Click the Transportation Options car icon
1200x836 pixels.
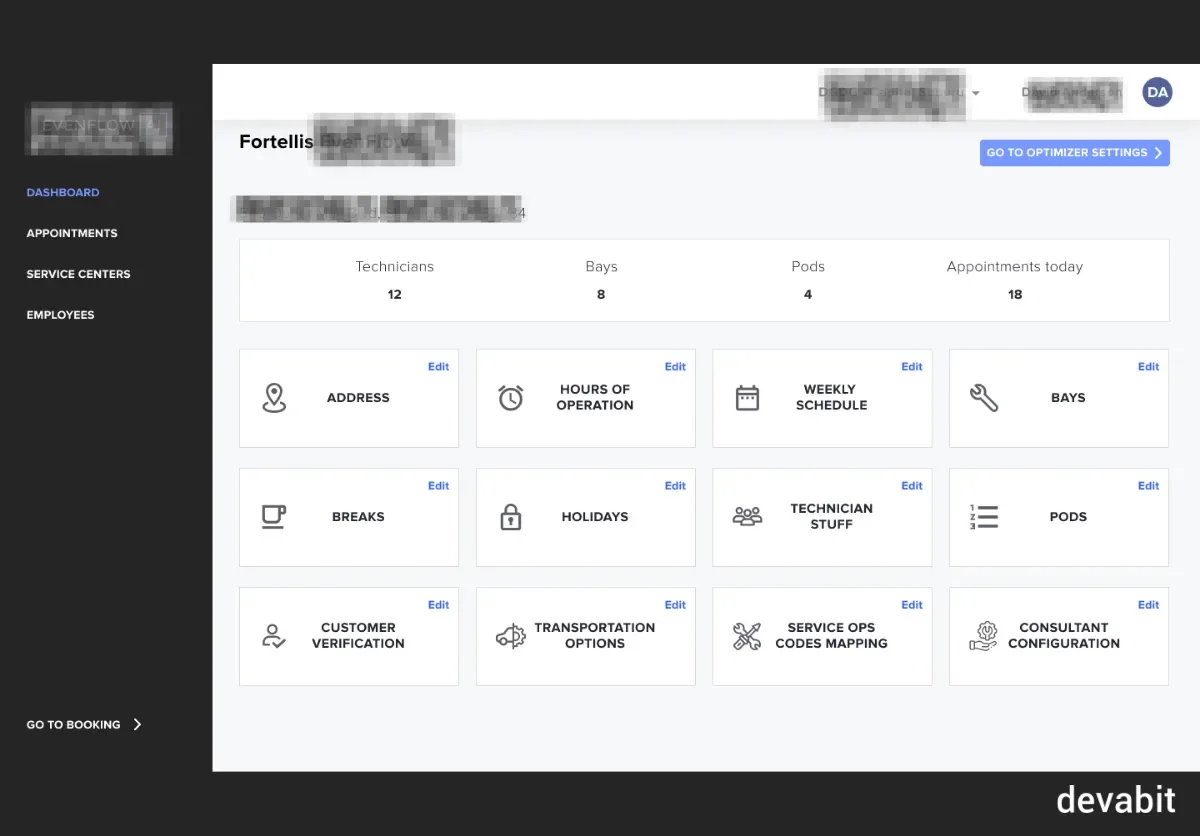[x=511, y=636]
